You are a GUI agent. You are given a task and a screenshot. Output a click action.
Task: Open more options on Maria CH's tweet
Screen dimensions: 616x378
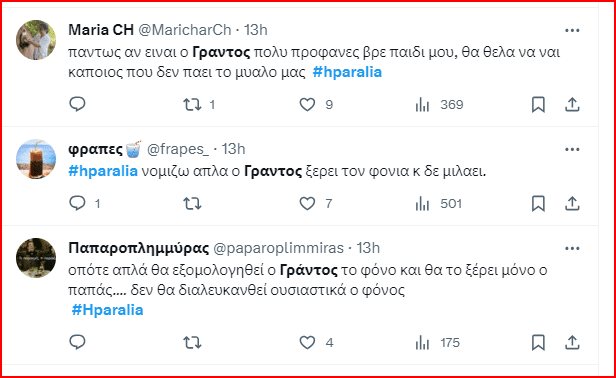[x=572, y=30]
